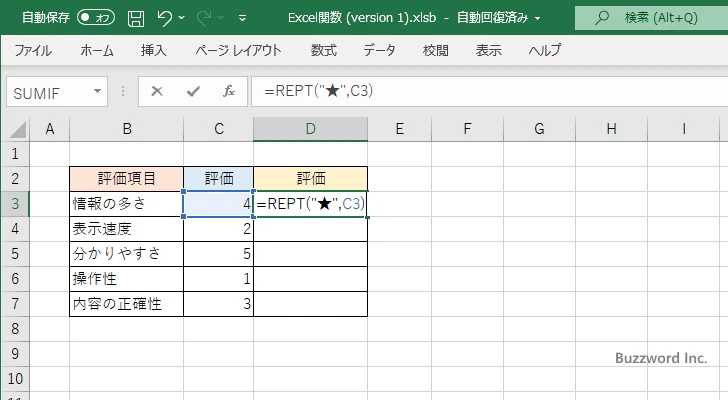The height and width of the screenshot is (400, 728).
Task: Select column C header
Action: click(219, 129)
